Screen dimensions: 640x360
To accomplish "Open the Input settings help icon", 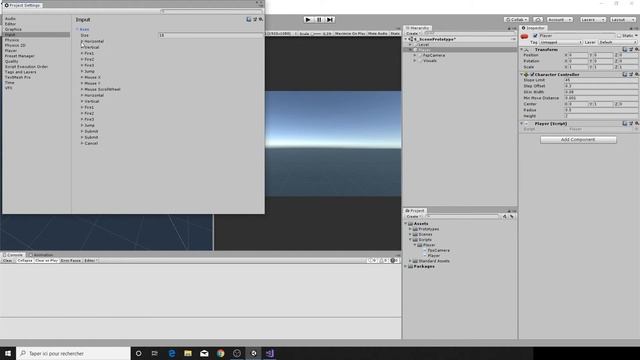I will click(x=249, y=20).
